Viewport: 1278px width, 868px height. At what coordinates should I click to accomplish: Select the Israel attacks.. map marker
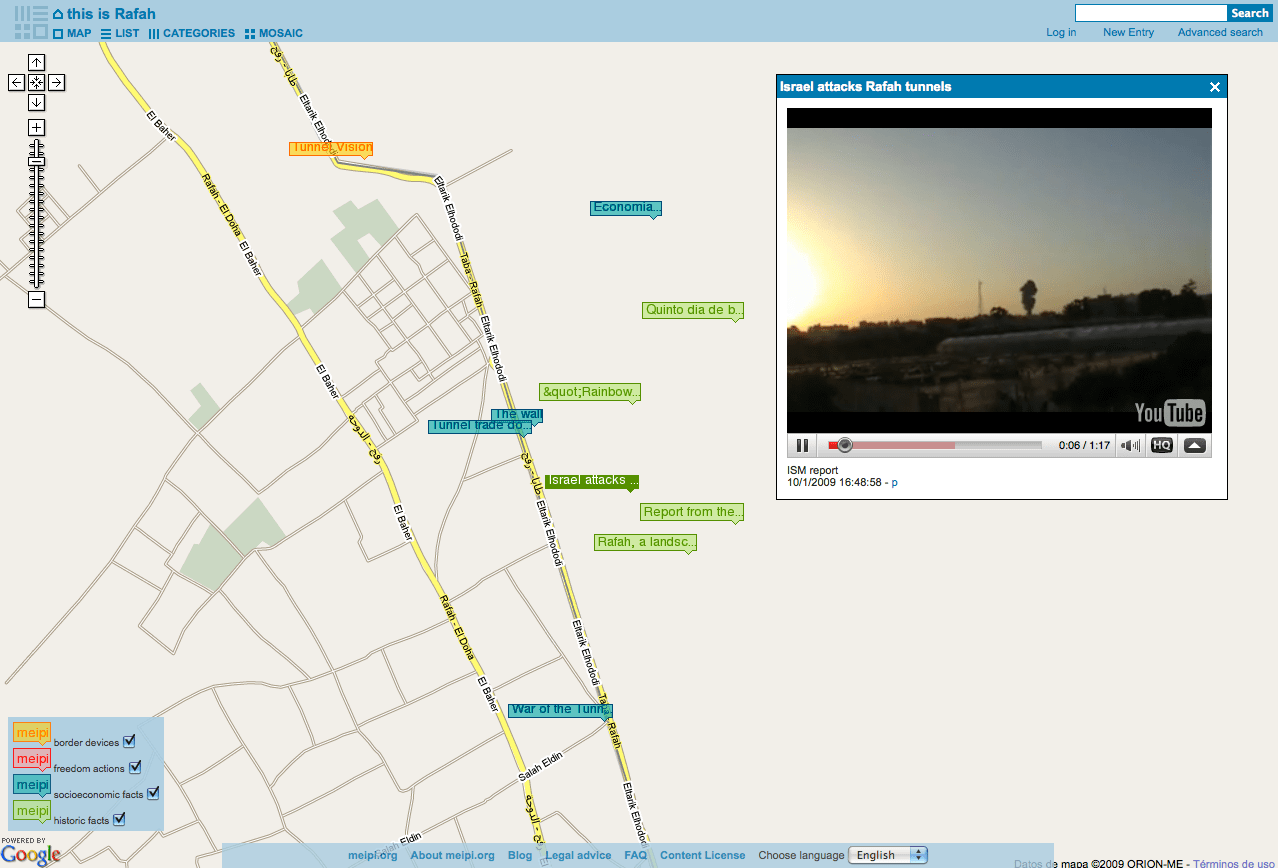(x=592, y=481)
